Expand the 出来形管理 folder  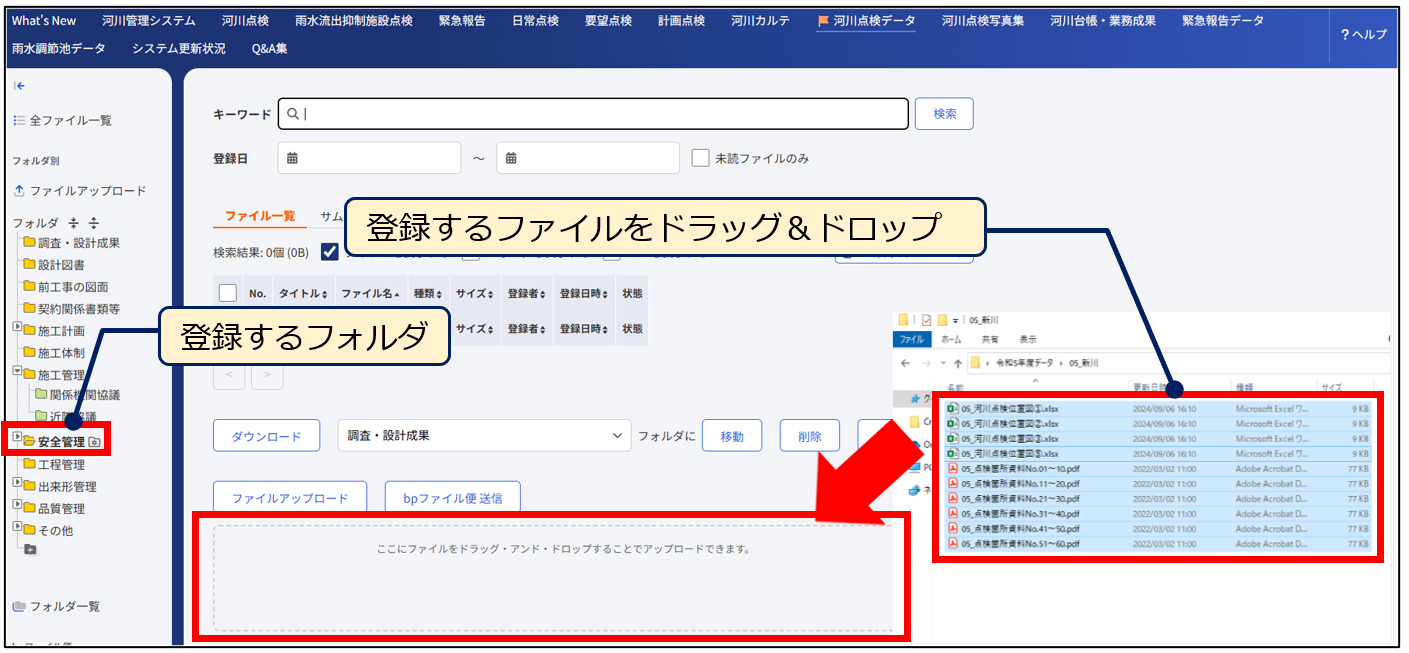coord(17,484)
